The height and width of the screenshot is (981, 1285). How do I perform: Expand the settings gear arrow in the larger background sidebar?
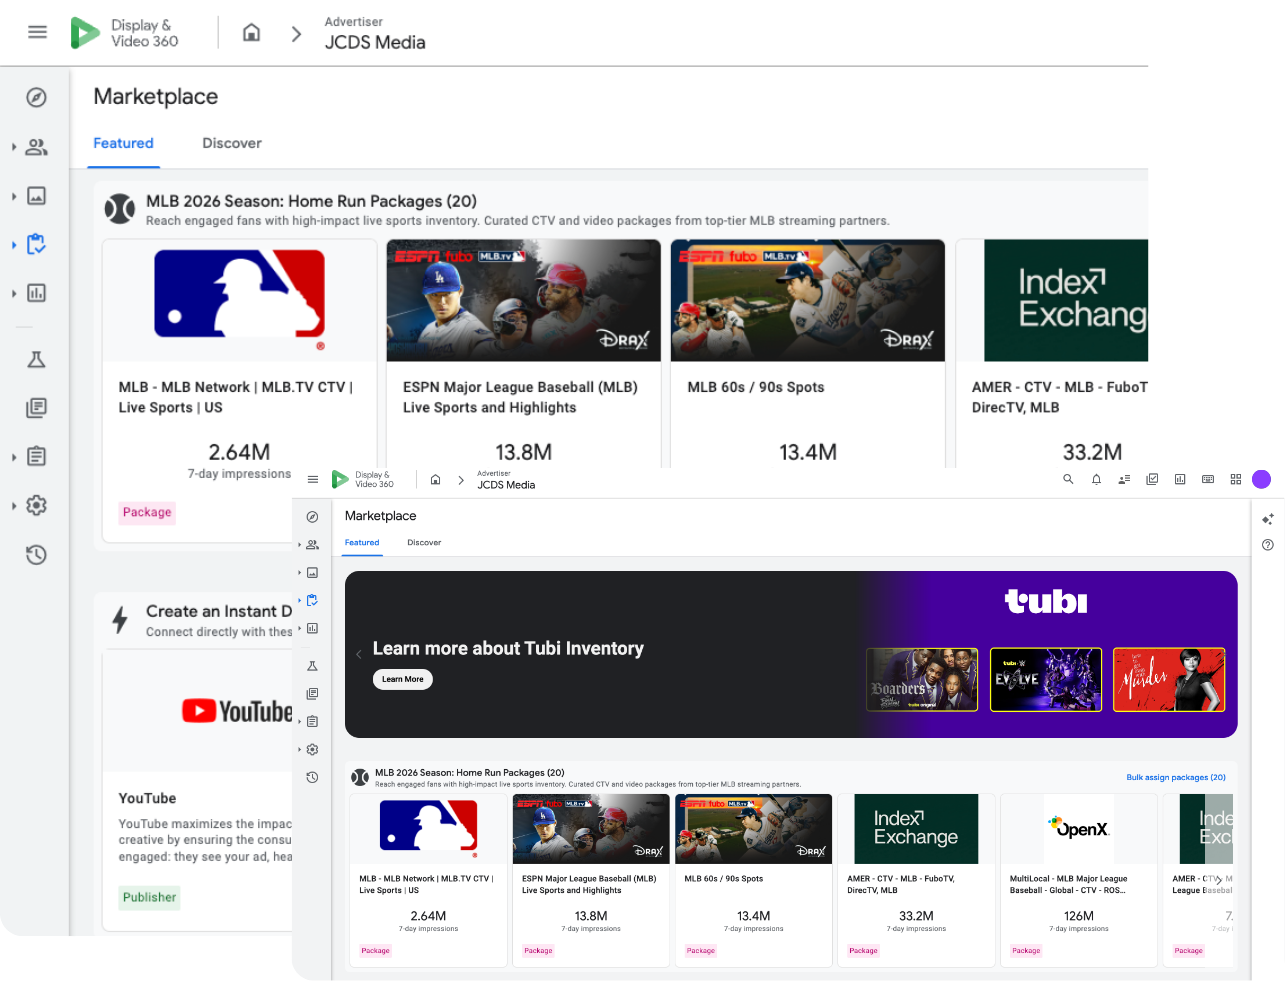[x=14, y=506]
